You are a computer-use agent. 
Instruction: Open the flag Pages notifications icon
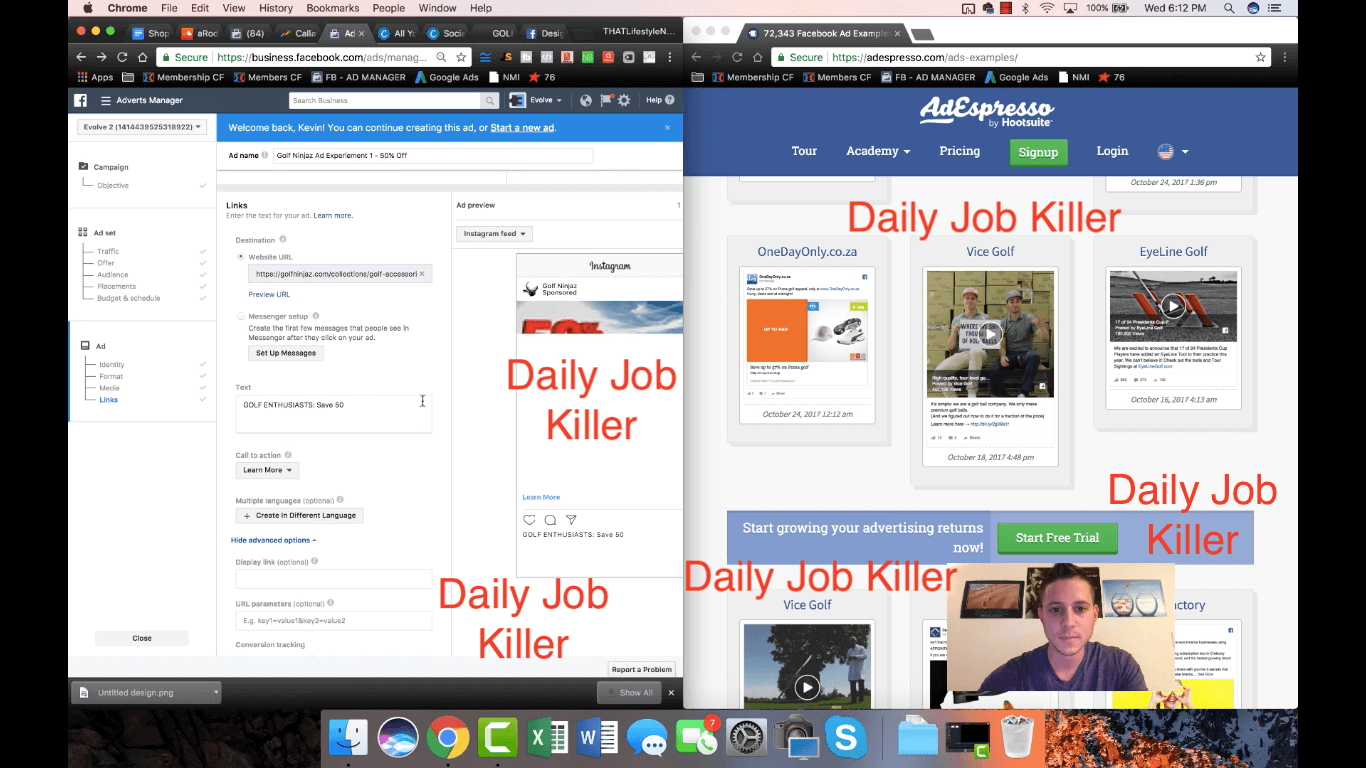click(606, 100)
